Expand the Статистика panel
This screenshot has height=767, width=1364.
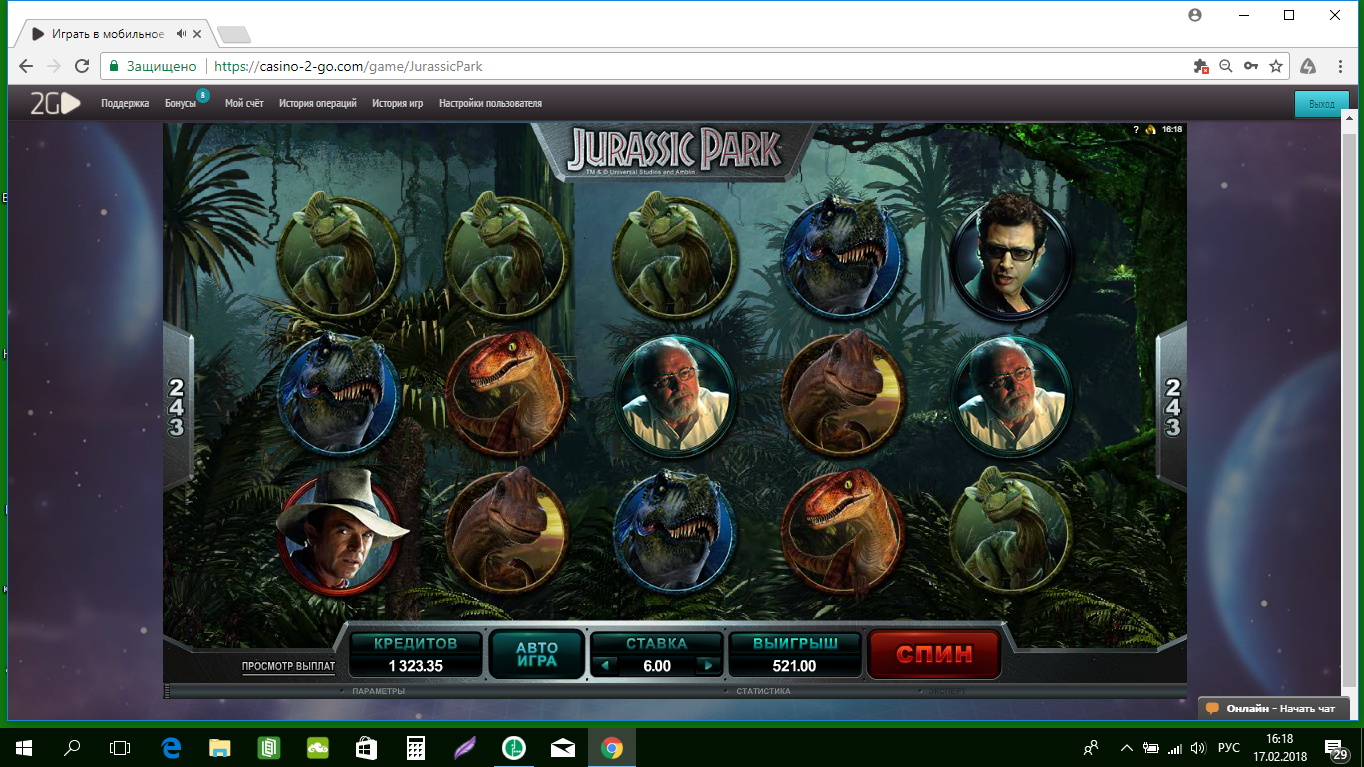tap(762, 691)
